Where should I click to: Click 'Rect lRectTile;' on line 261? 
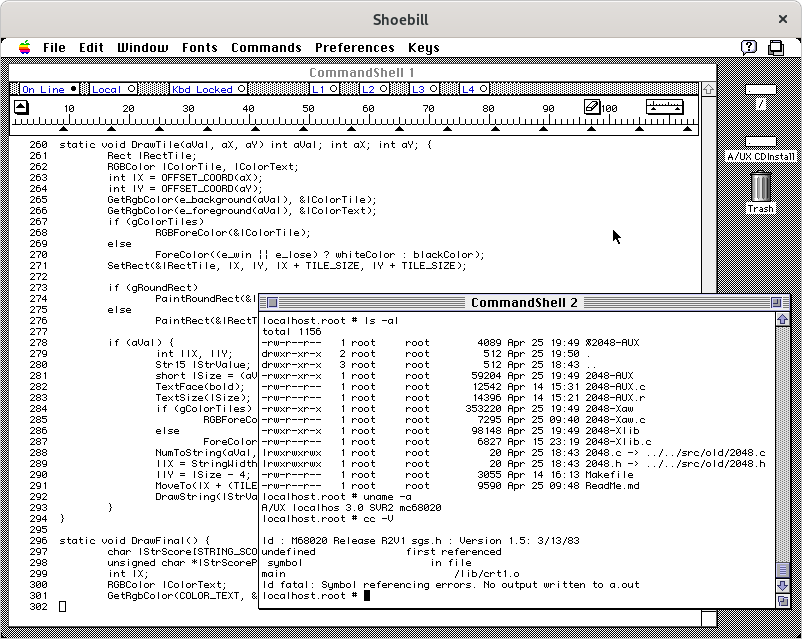coord(151,156)
